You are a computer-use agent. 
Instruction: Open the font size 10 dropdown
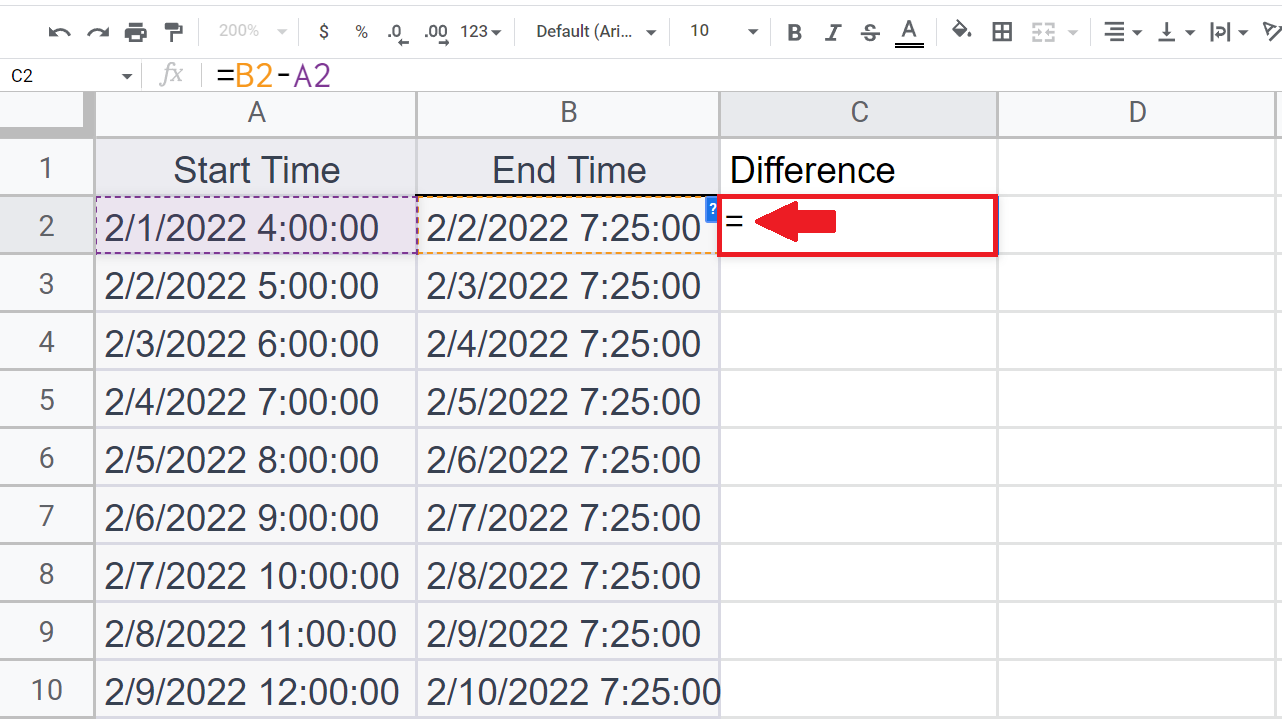coord(724,32)
